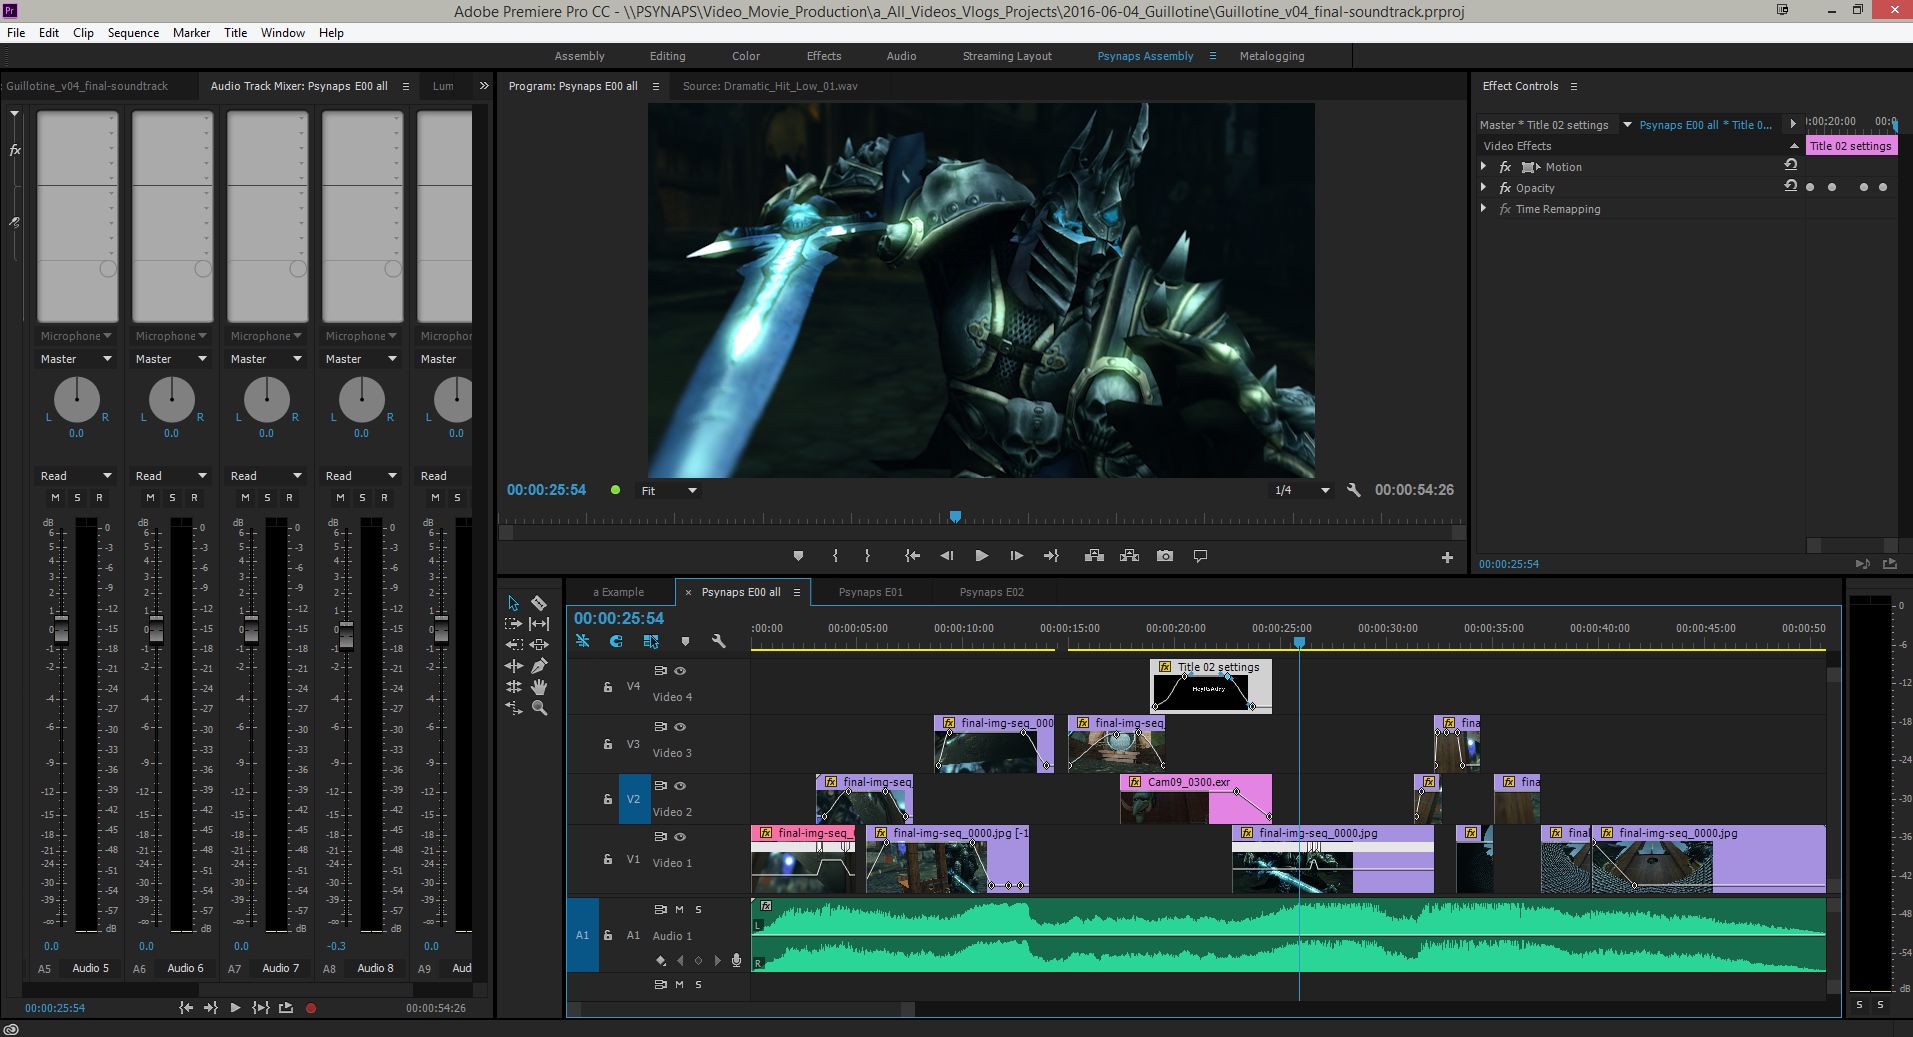Select the Rolling Edit tool
Image resolution: width=1913 pixels, height=1037 pixels.
point(513,686)
